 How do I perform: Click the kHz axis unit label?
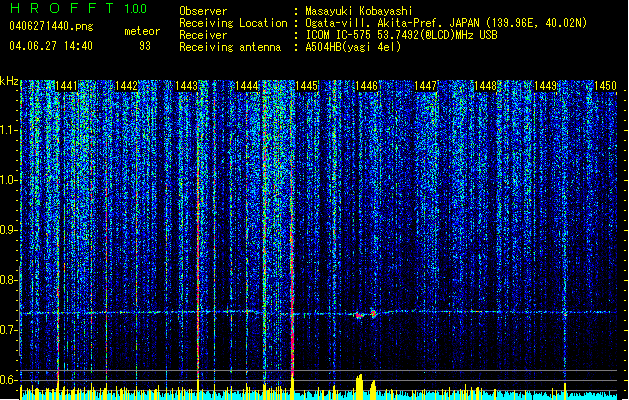[9, 81]
